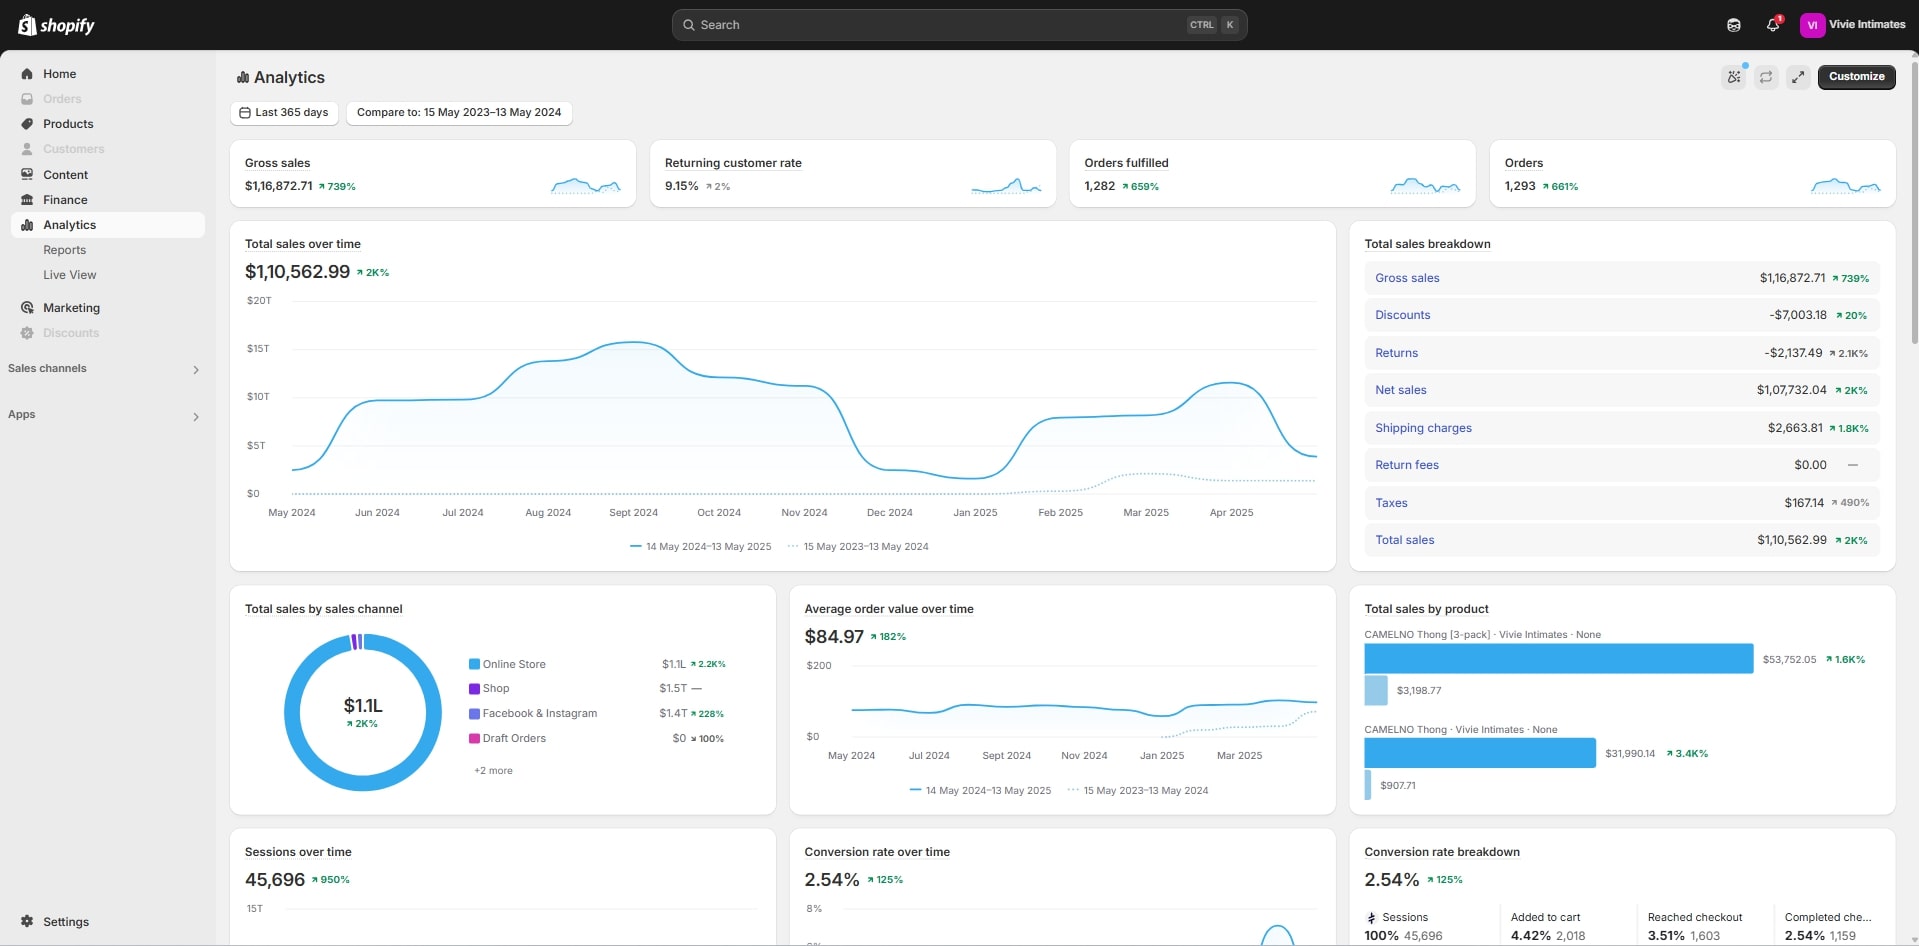Screen dimensions: 1919x946
Task: Click the VI store avatar
Action: (x=1812, y=25)
